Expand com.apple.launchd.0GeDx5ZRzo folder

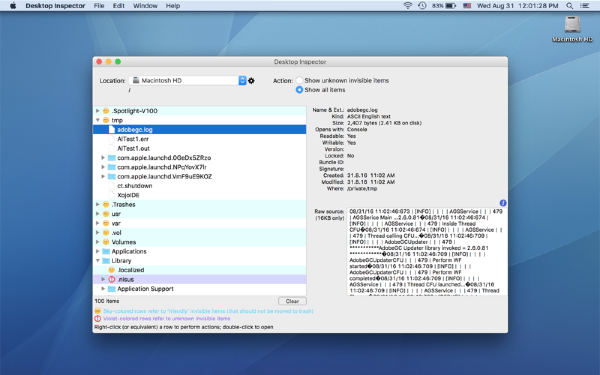point(103,158)
